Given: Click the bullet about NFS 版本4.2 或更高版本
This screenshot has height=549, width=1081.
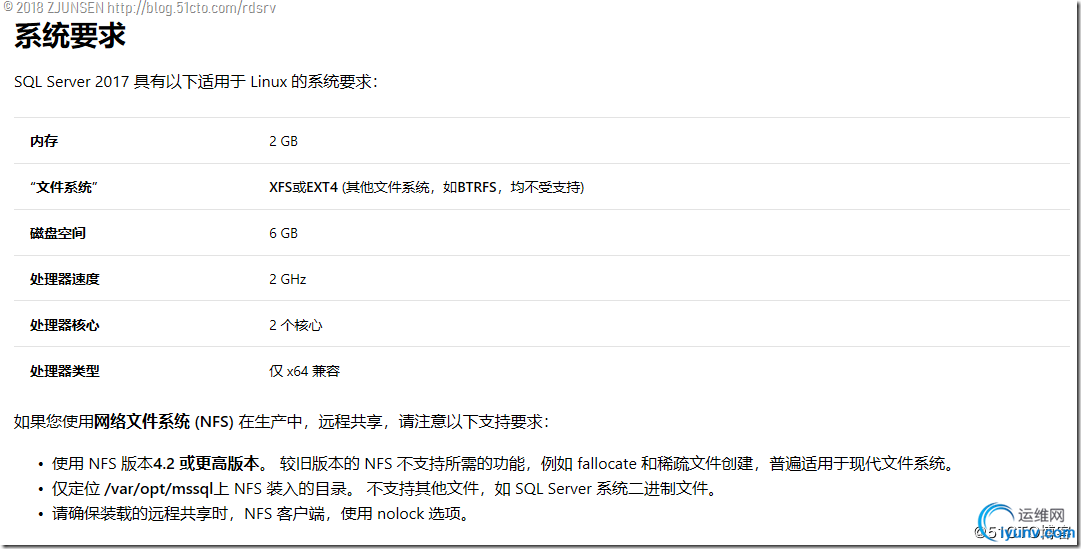Looking at the screenshot, I should pyautogui.click(x=504, y=463).
